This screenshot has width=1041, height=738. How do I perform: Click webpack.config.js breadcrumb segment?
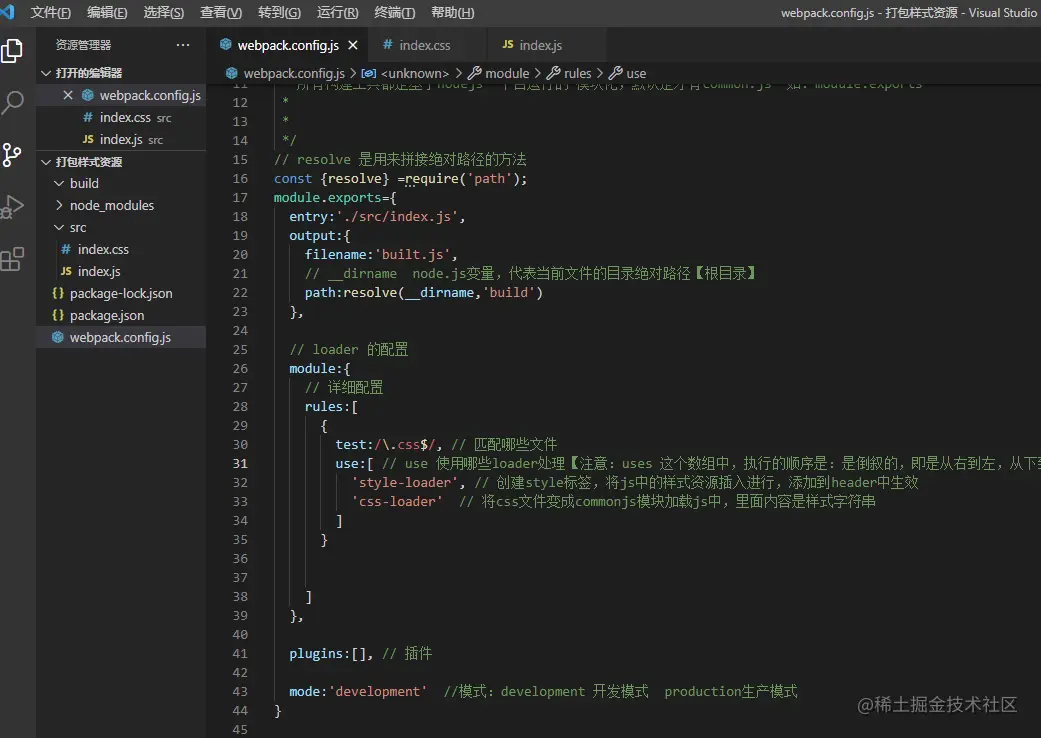coord(294,73)
